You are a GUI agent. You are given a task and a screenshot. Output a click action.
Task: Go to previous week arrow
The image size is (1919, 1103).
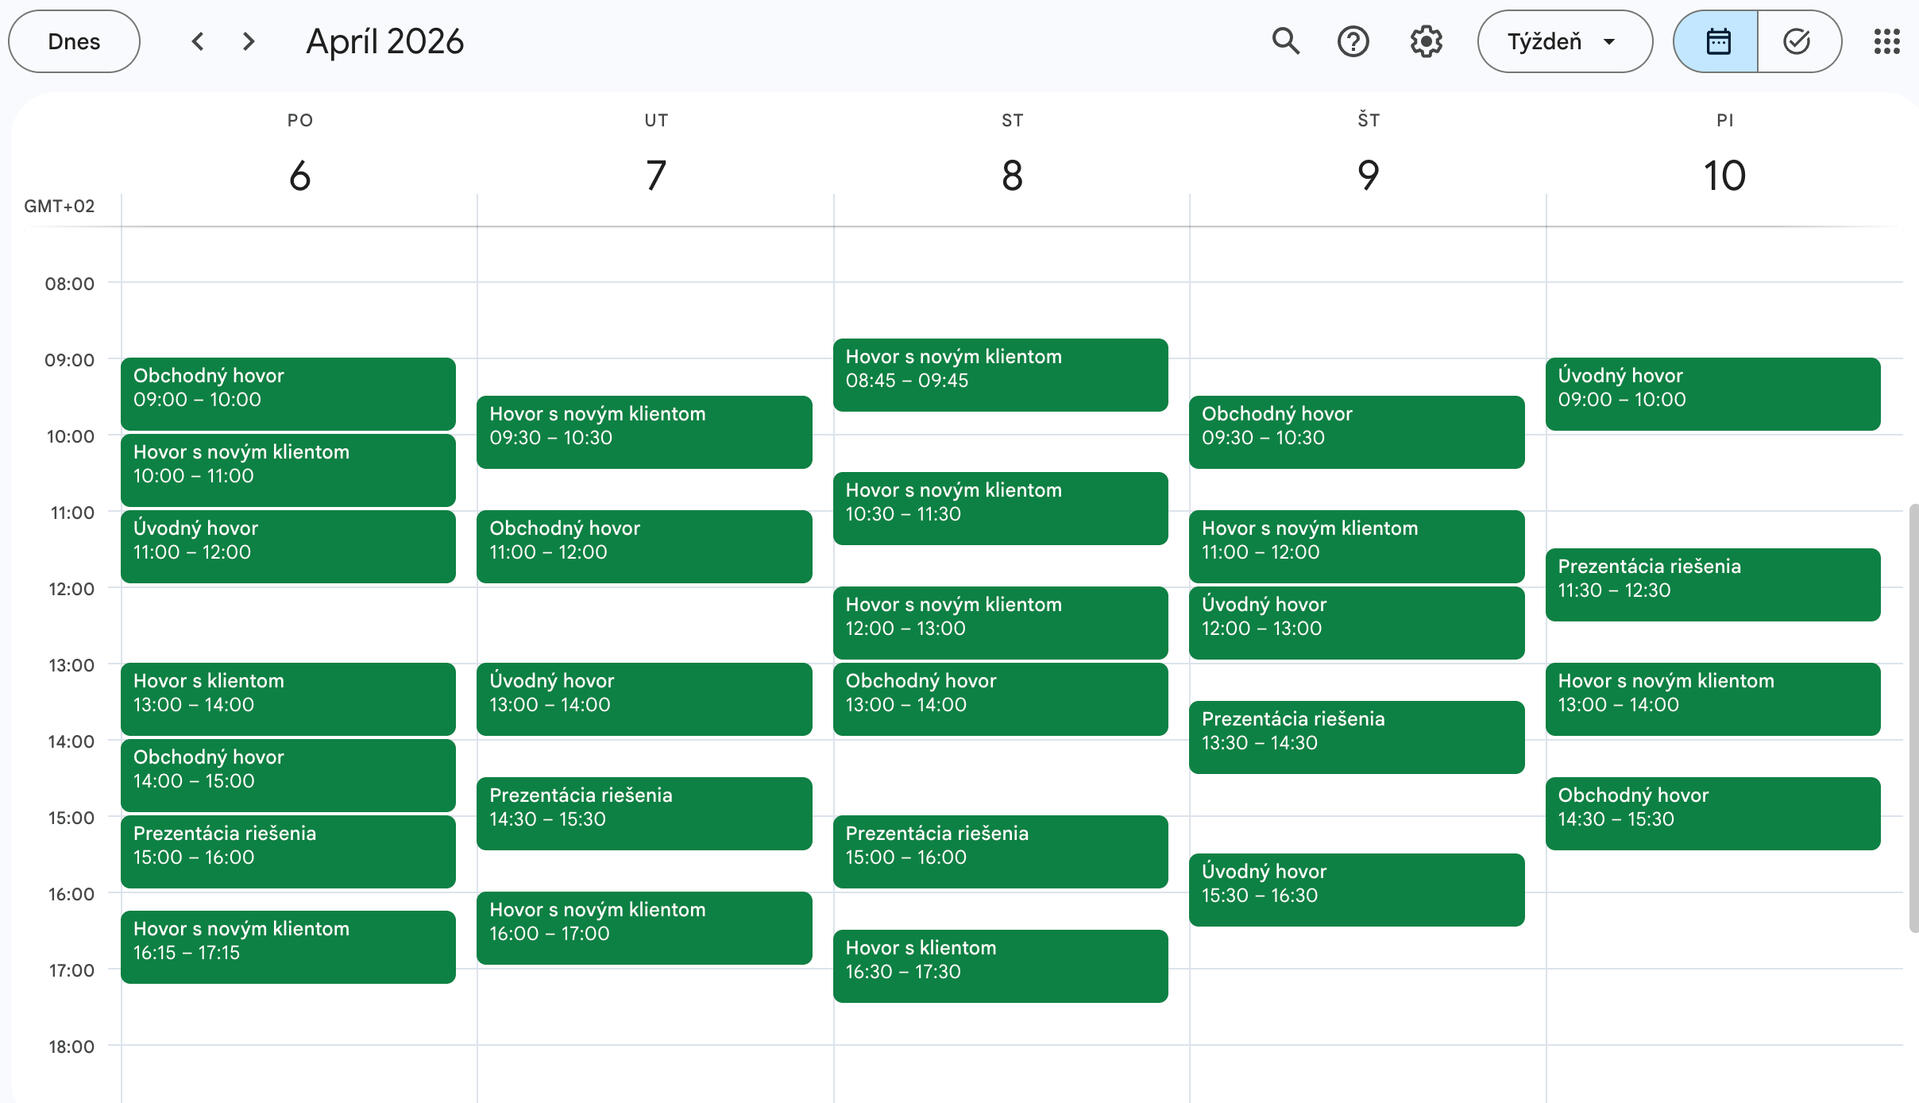198,41
